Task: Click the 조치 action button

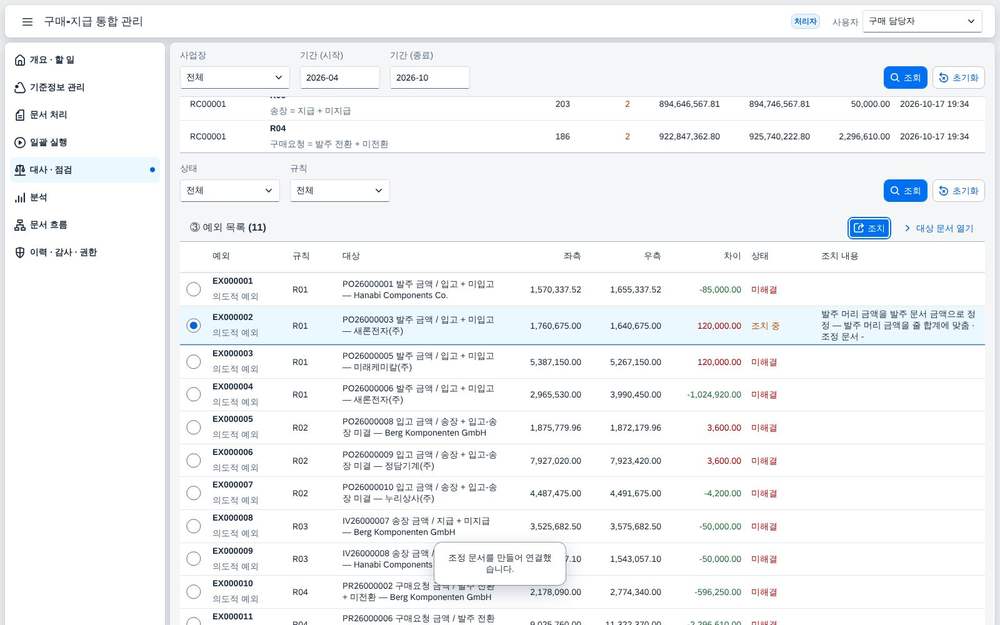Action: (869, 228)
